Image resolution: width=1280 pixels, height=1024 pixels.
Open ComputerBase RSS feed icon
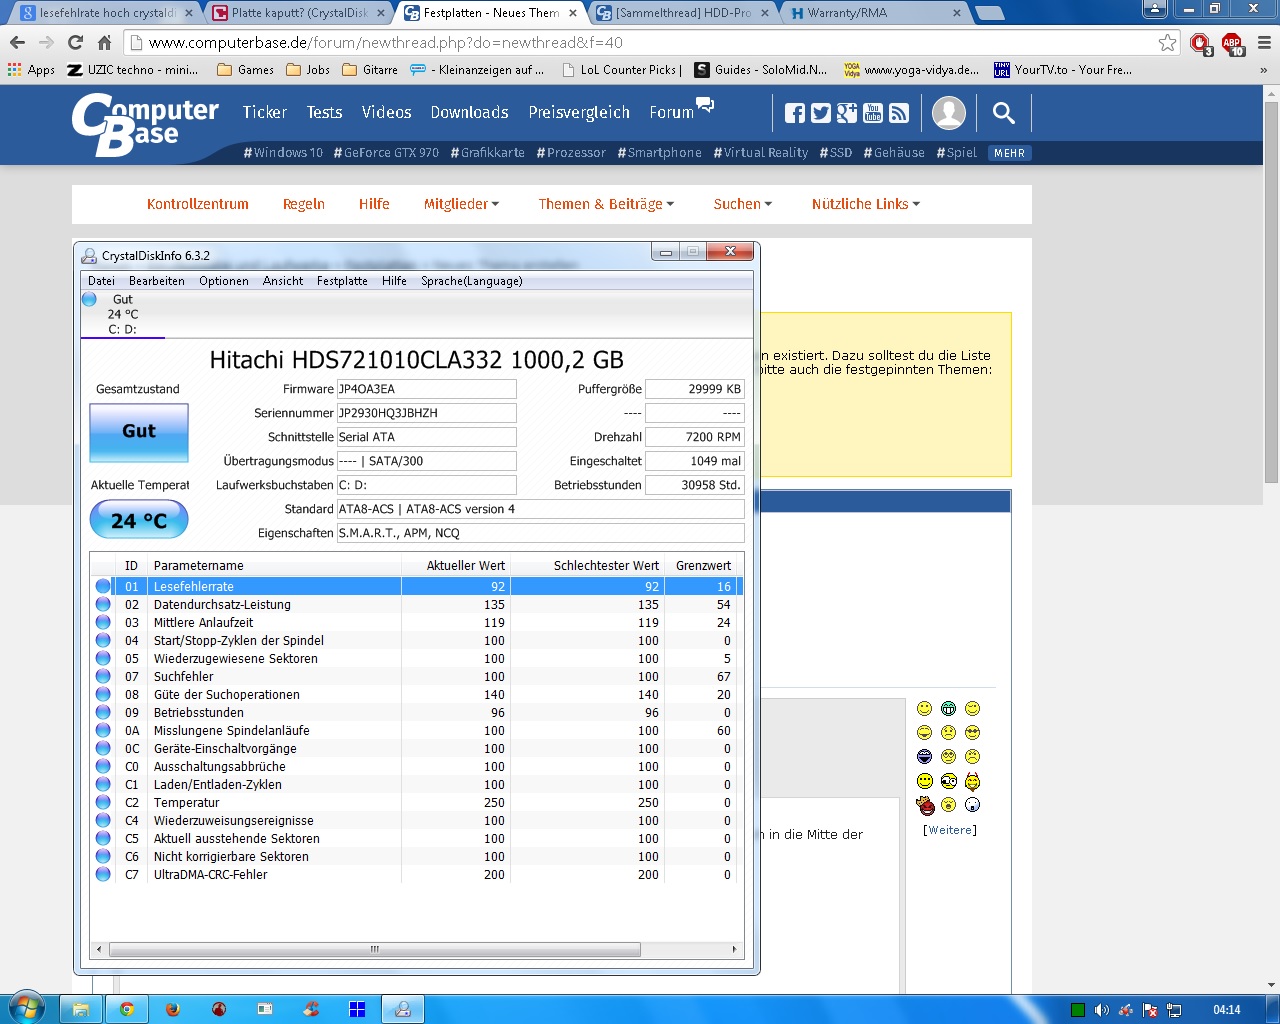899,113
